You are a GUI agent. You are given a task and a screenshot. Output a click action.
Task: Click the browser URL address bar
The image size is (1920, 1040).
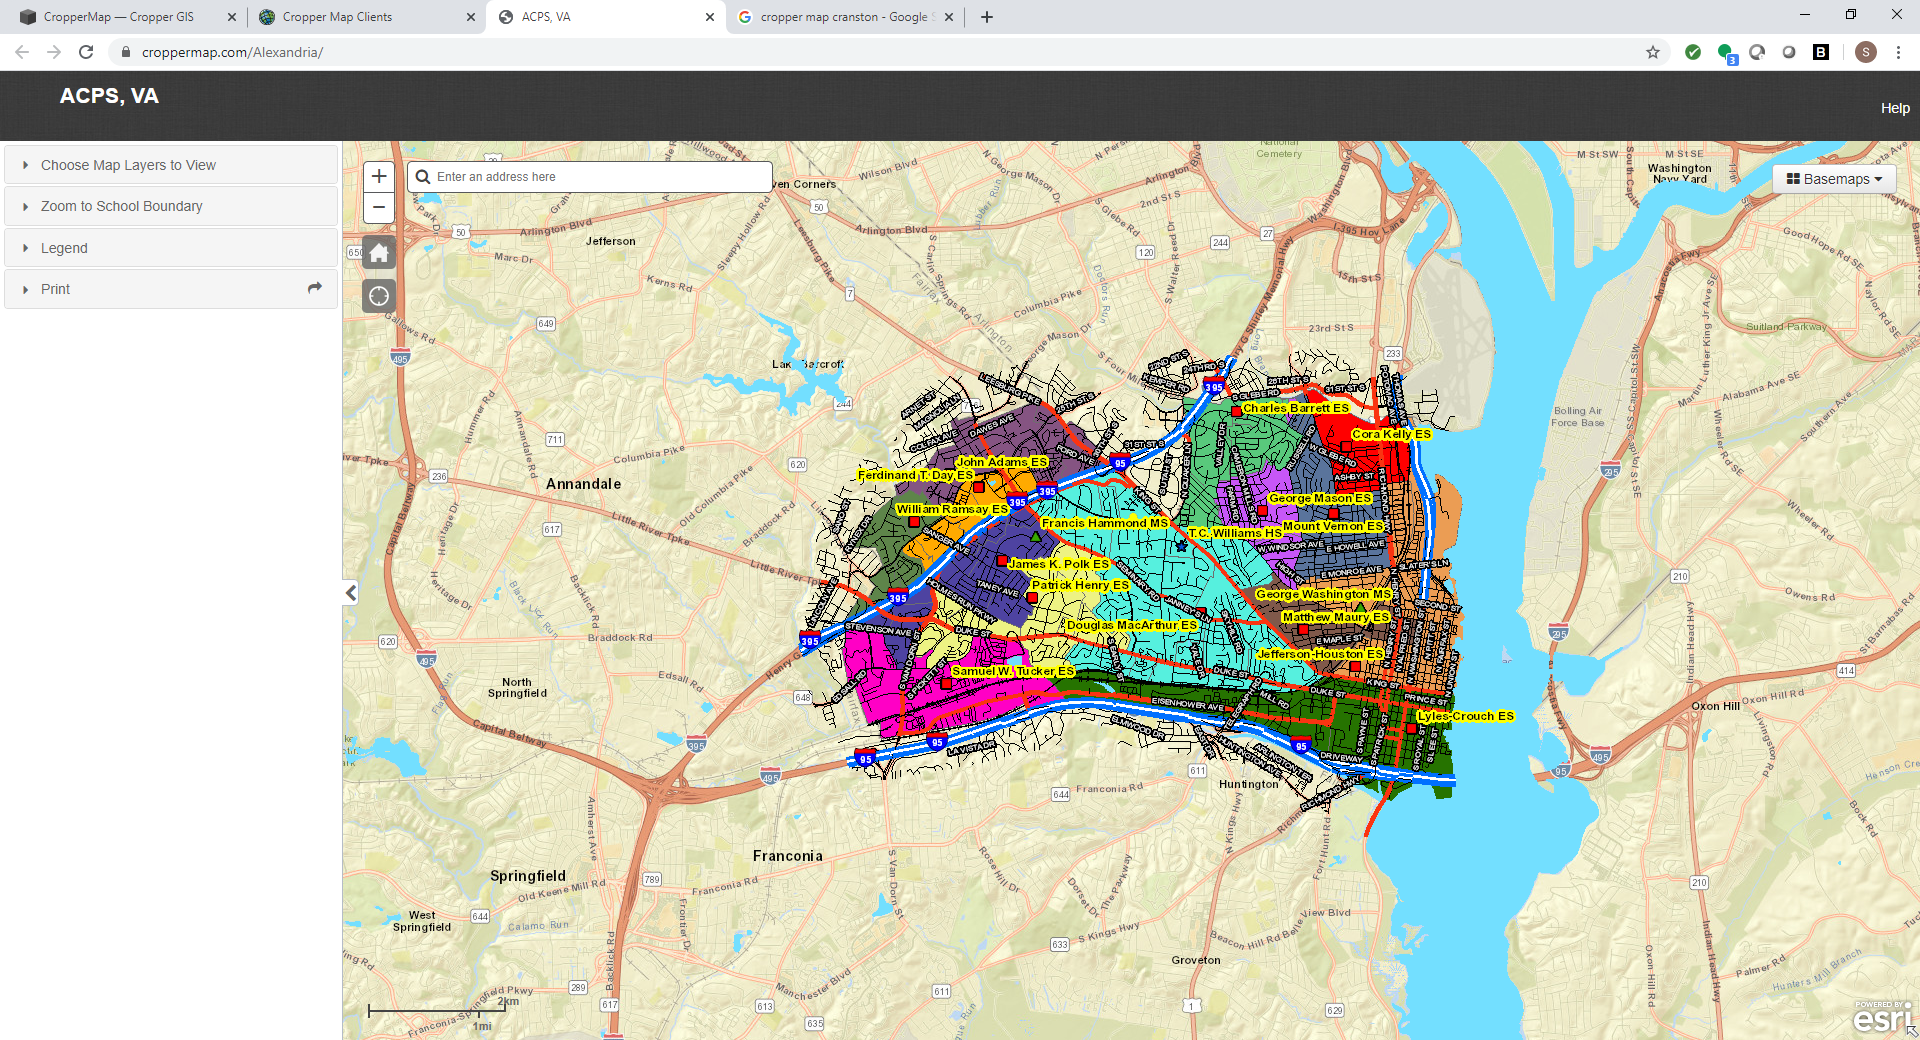pyautogui.click(x=880, y=52)
